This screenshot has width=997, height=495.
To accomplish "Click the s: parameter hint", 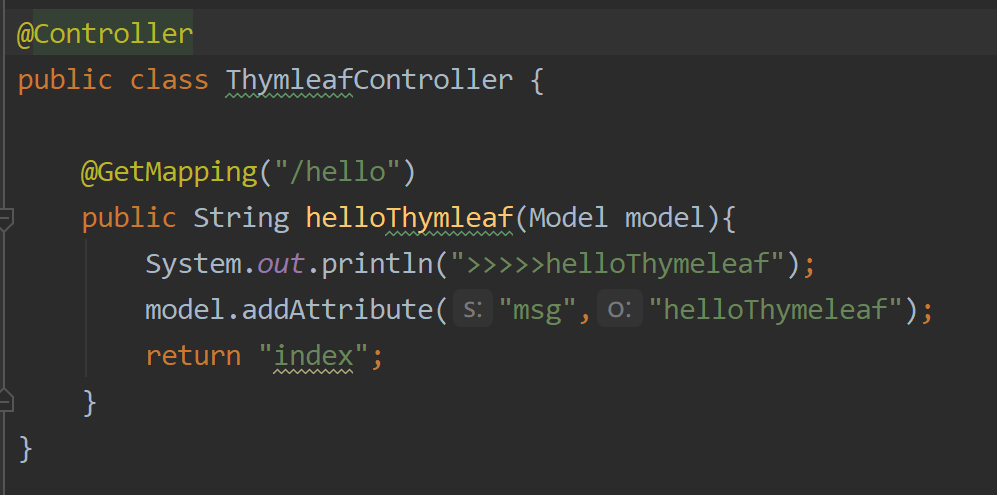I will (472, 310).
